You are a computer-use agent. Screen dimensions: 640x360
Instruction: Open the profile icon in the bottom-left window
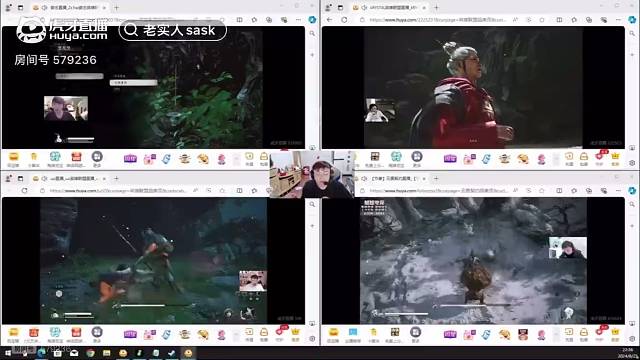point(9,179)
